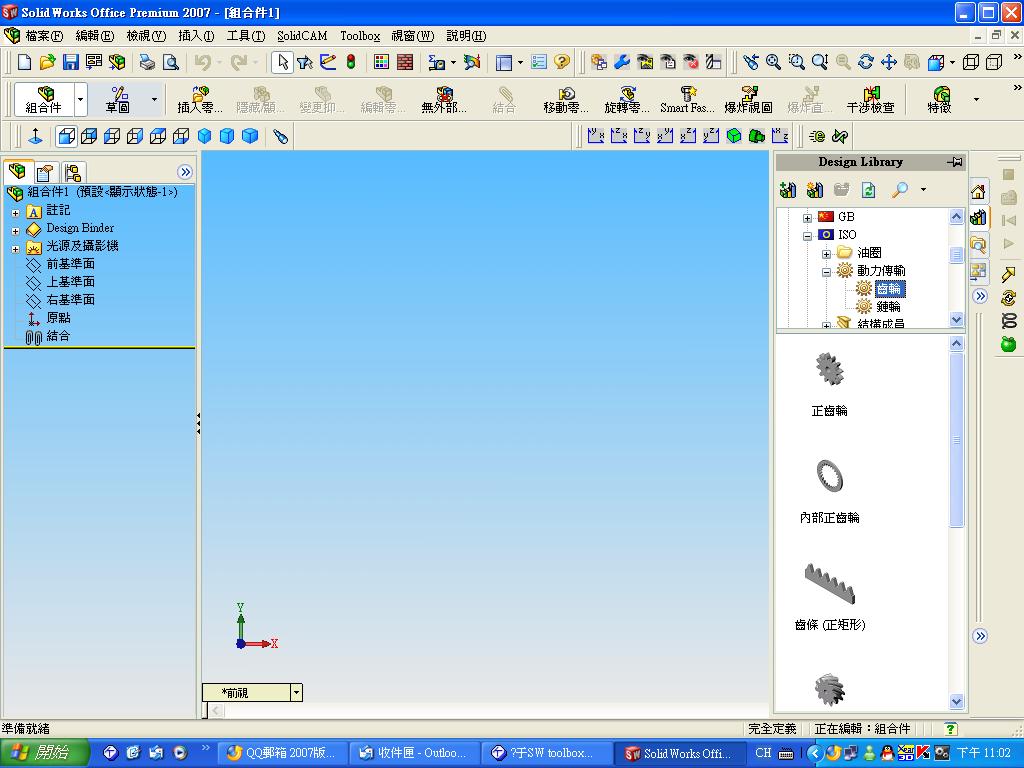Click the Rebuild traffic light icon
This screenshot has width=1024, height=768.
[351, 62]
